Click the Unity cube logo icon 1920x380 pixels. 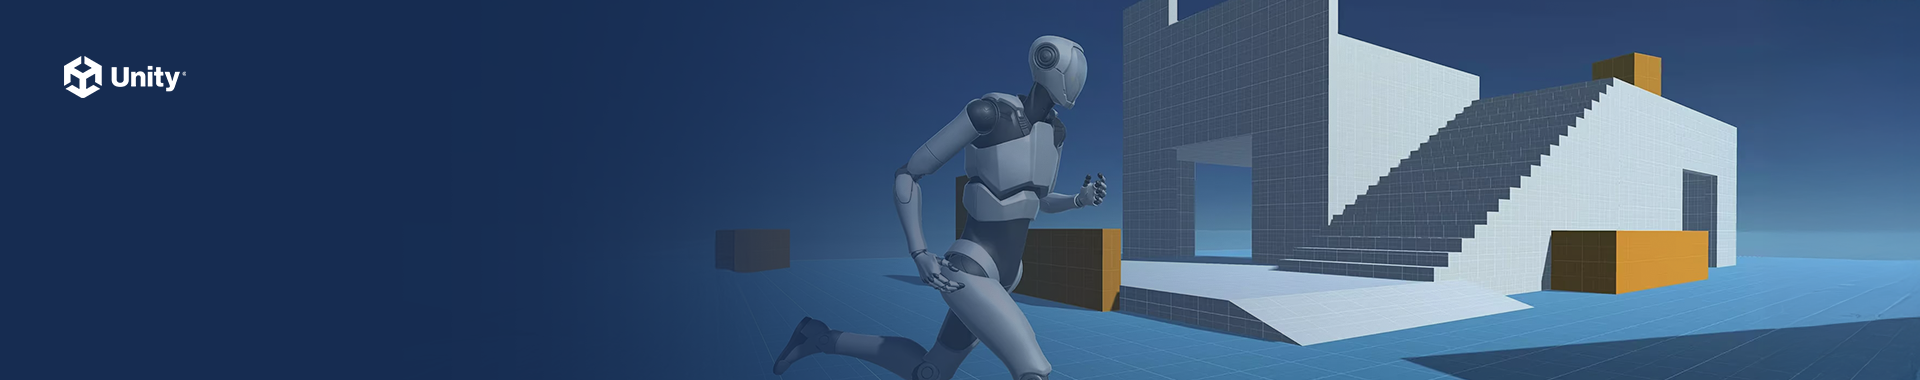[83, 77]
